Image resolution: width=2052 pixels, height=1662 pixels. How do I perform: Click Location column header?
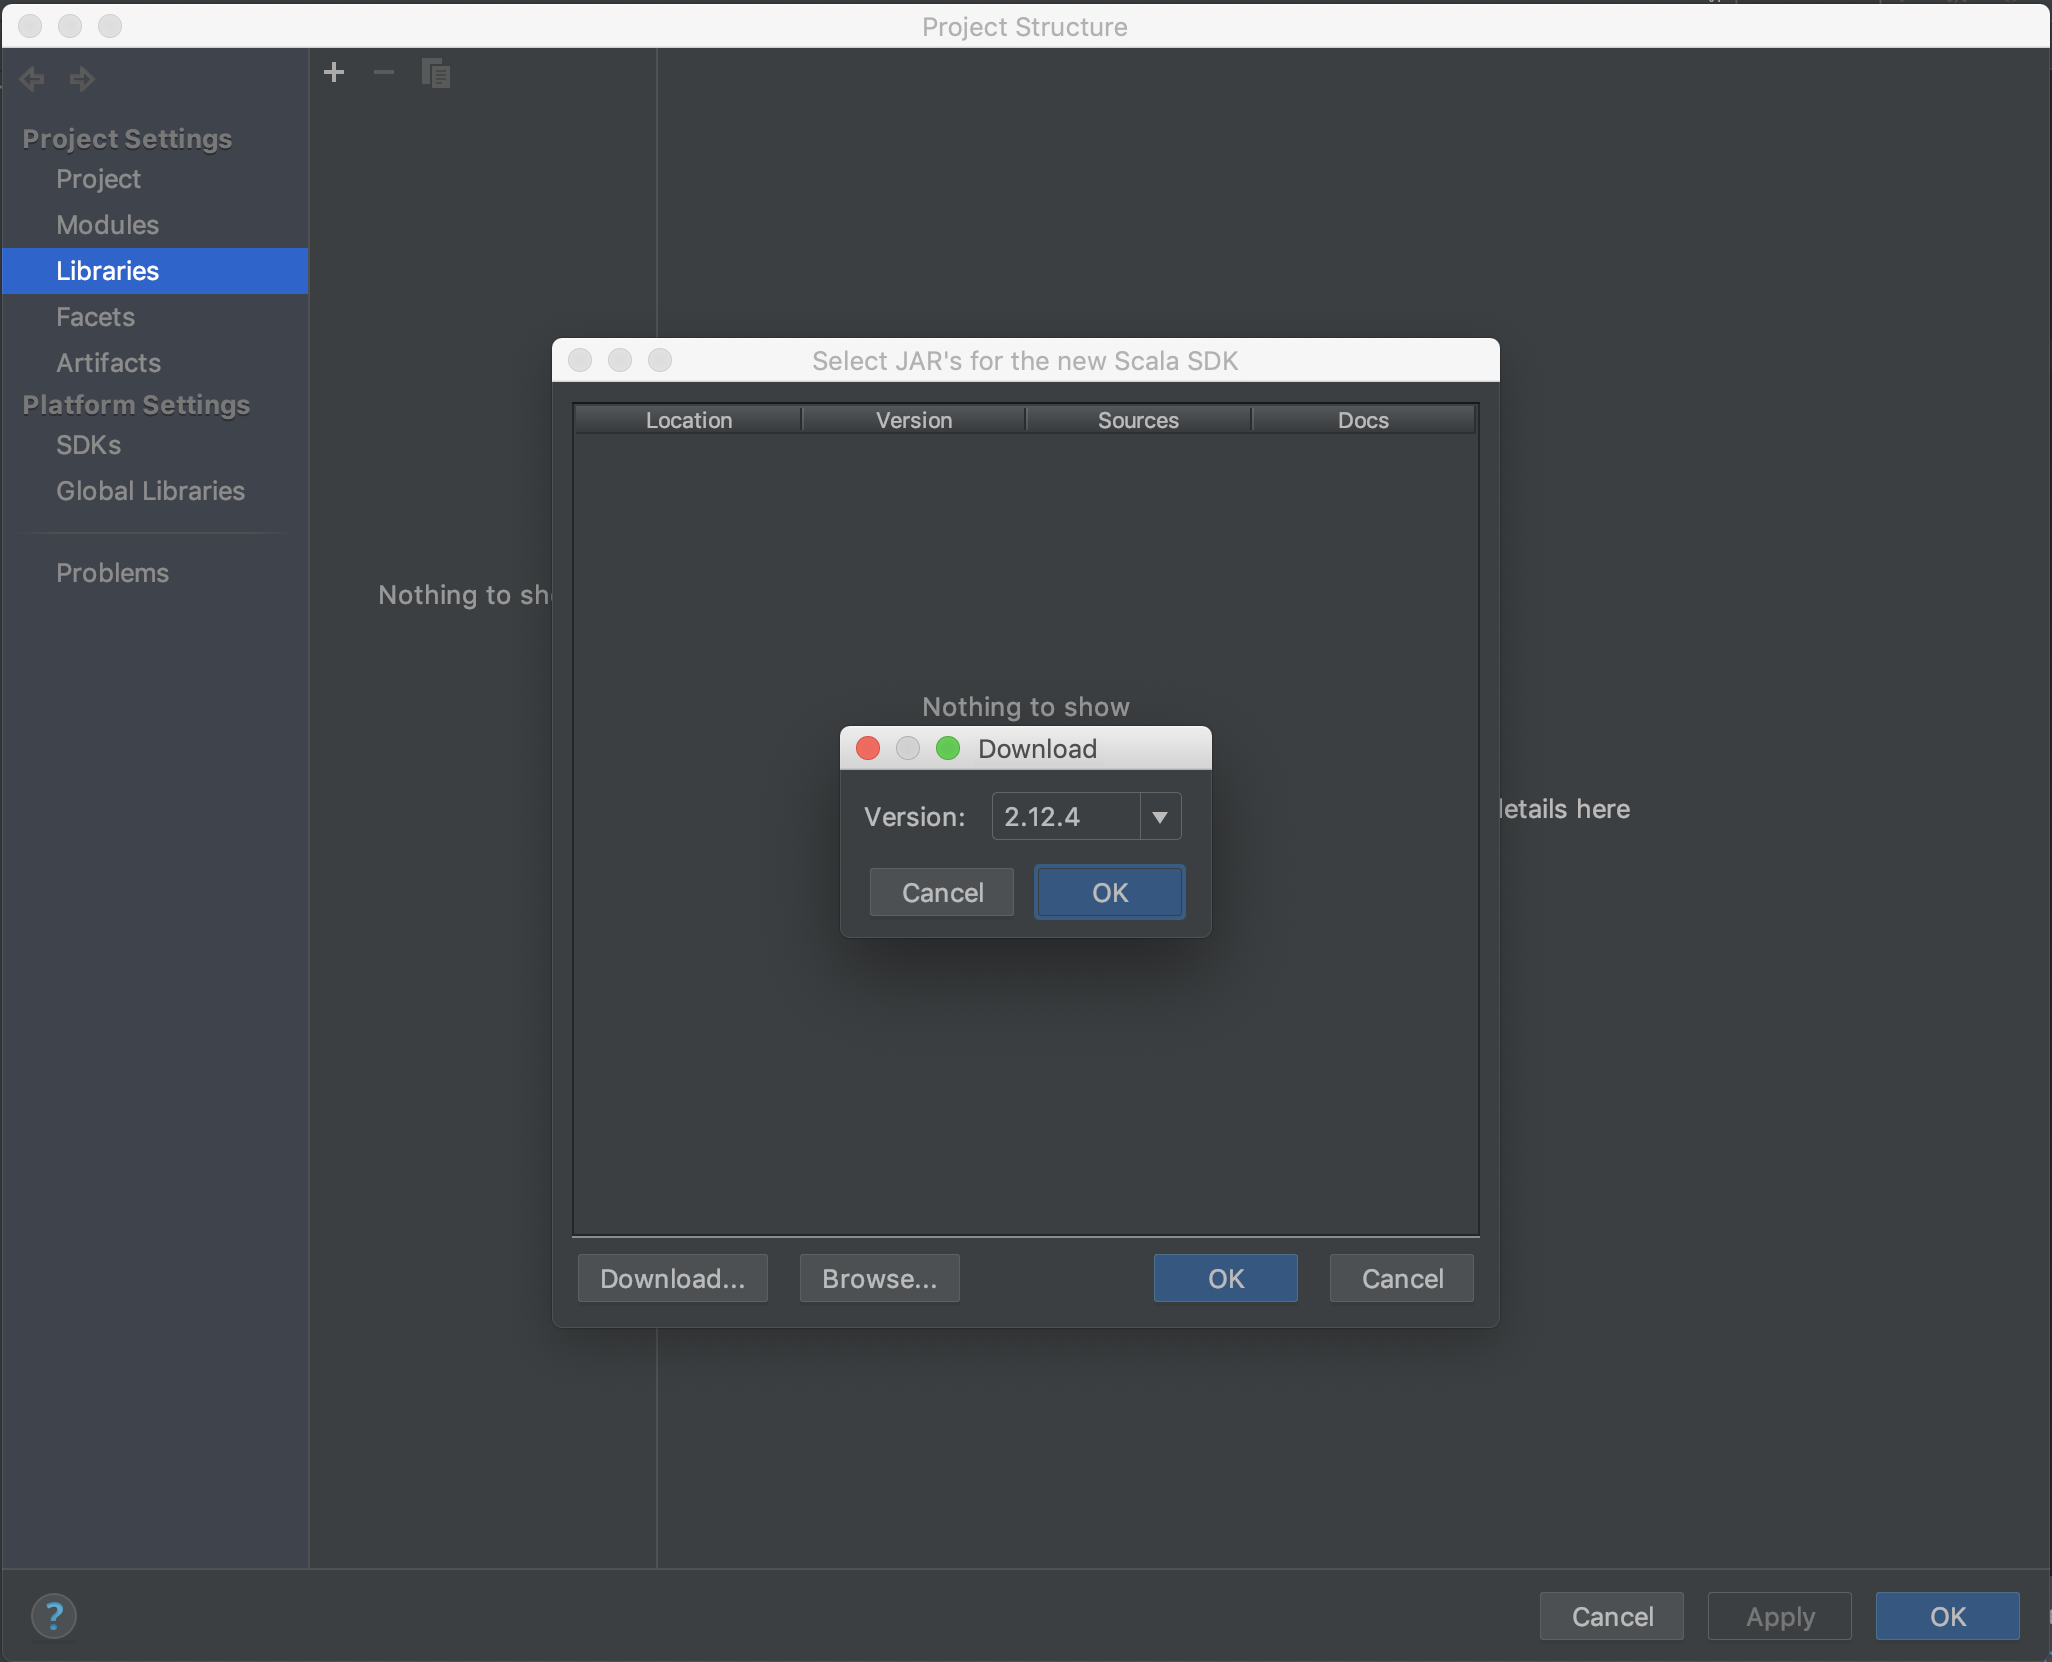tap(689, 420)
